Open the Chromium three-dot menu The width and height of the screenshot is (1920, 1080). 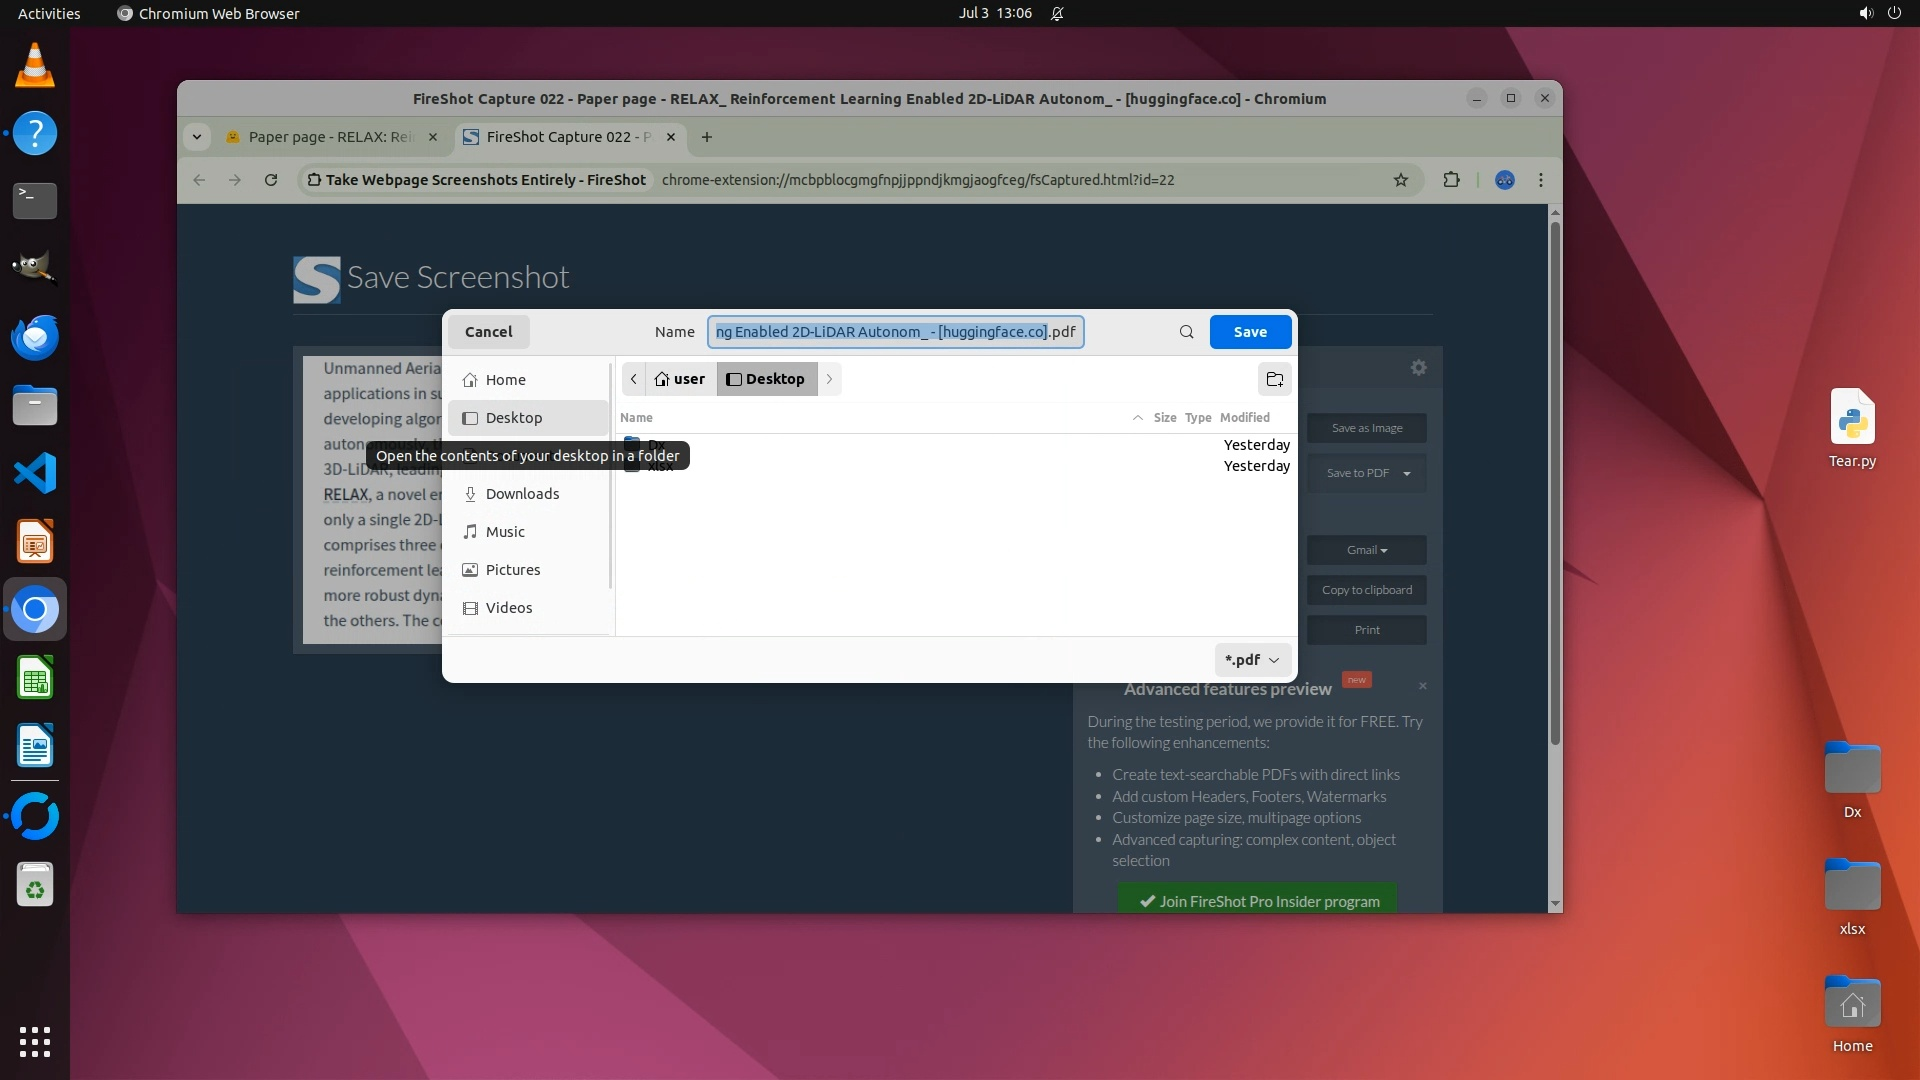[1540, 180]
